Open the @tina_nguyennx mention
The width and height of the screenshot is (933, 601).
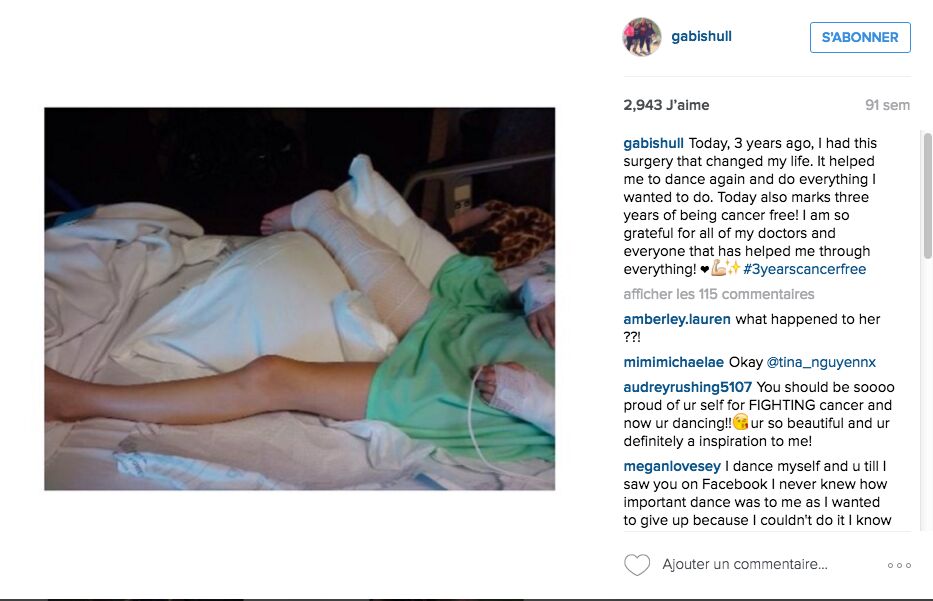point(821,362)
